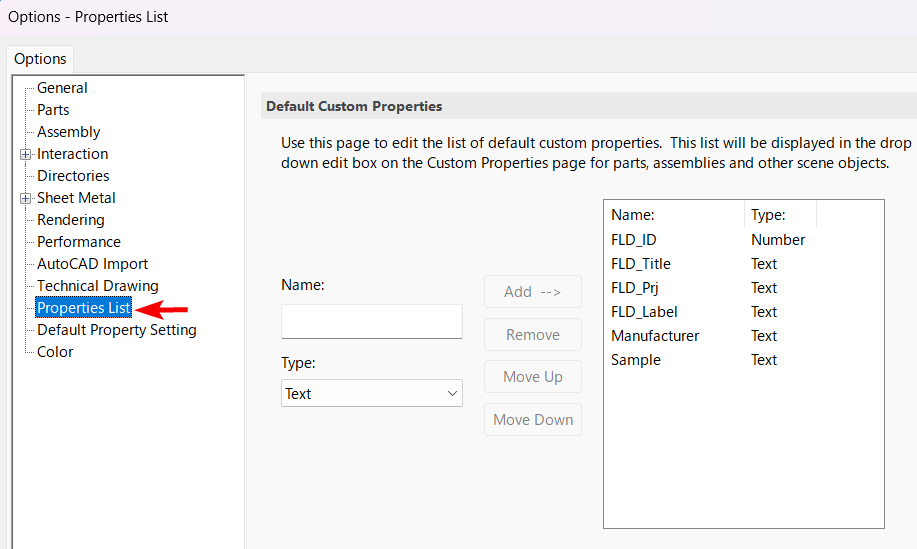Click the Name input field
This screenshot has width=917, height=549.
[x=372, y=322]
